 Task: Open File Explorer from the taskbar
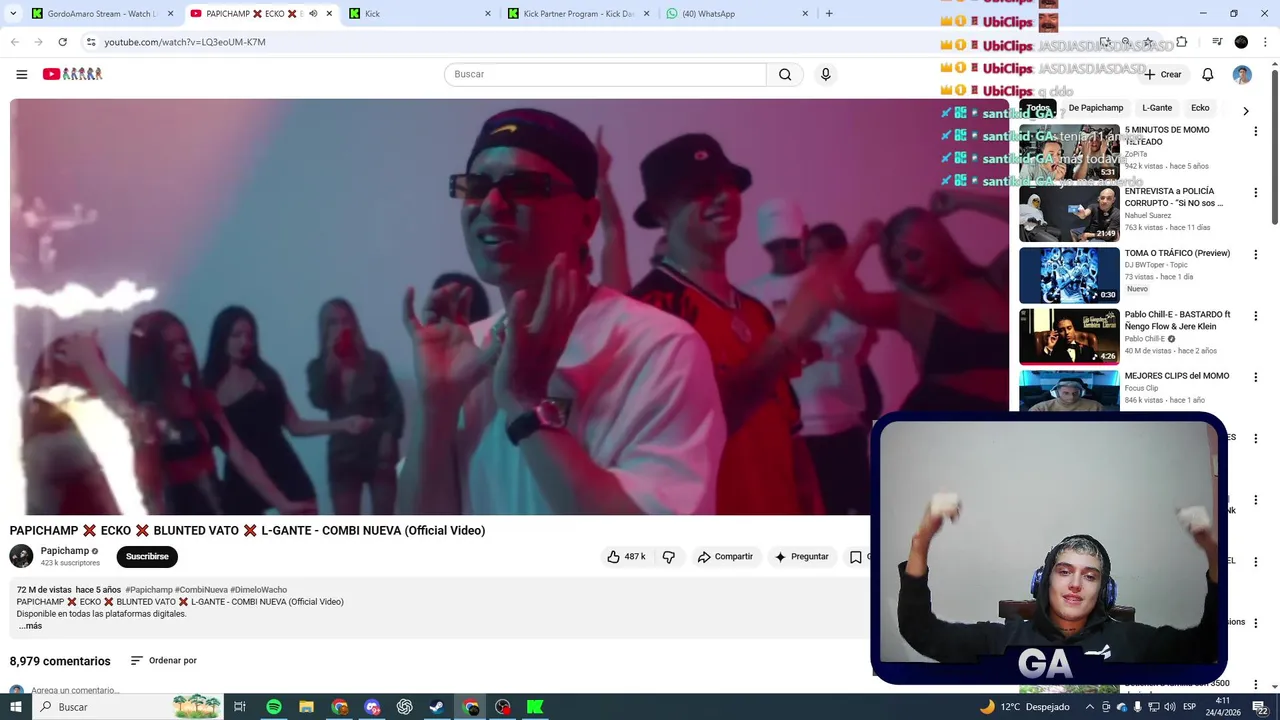306,707
